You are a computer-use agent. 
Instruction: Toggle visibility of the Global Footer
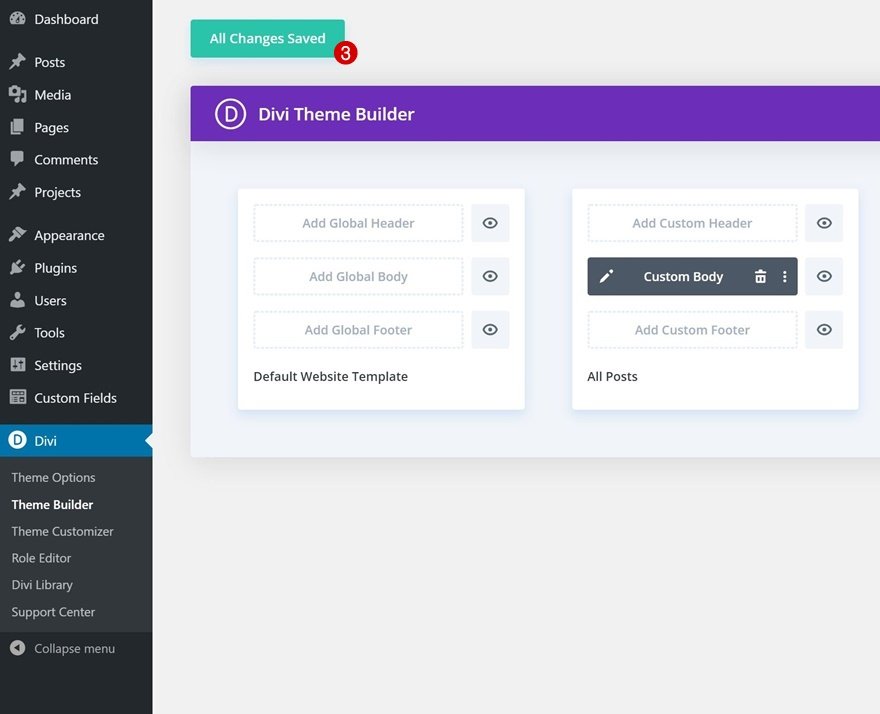click(490, 329)
